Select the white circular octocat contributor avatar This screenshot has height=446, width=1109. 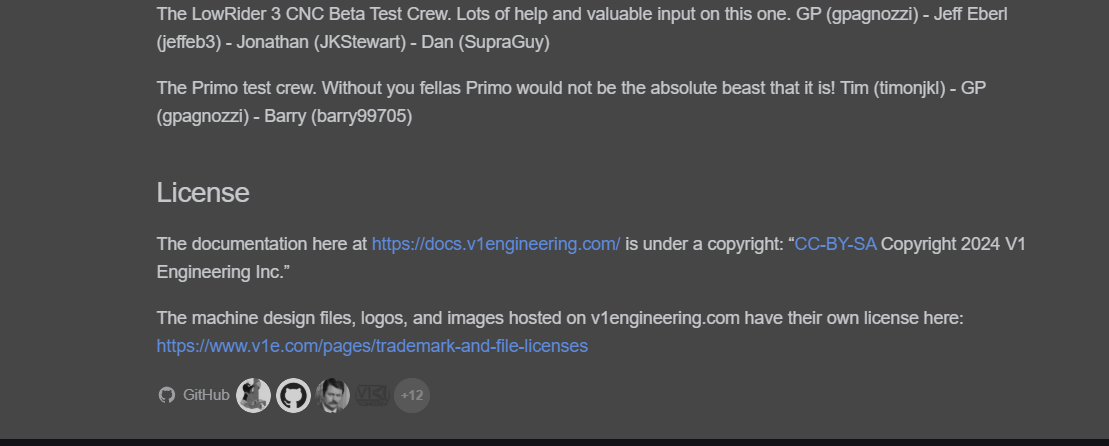tap(293, 395)
